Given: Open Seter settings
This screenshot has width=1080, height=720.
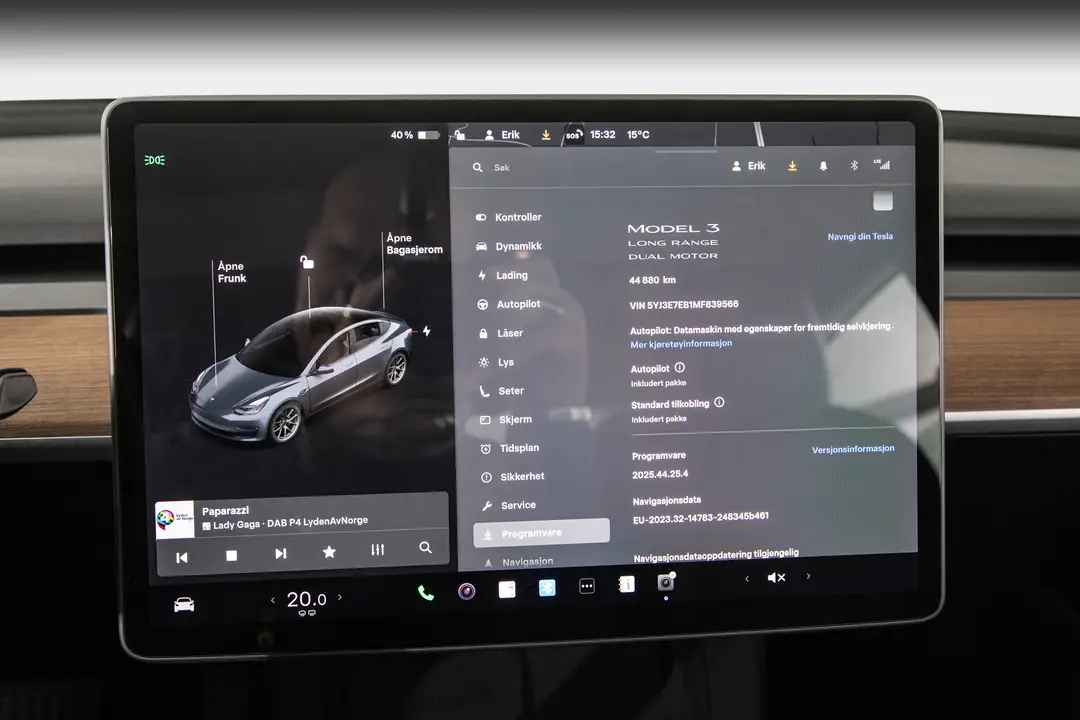Looking at the screenshot, I should pyautogui.click(x=502, y=391).
